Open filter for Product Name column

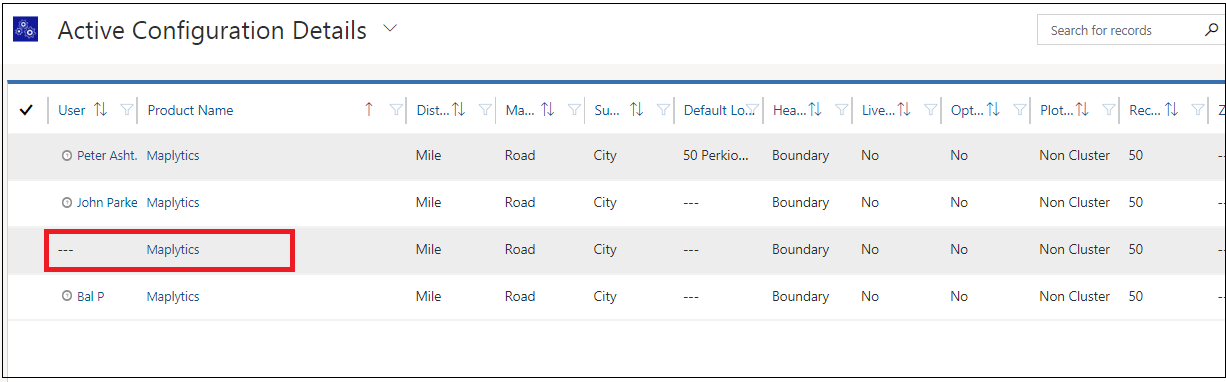[x=395, y=110]
